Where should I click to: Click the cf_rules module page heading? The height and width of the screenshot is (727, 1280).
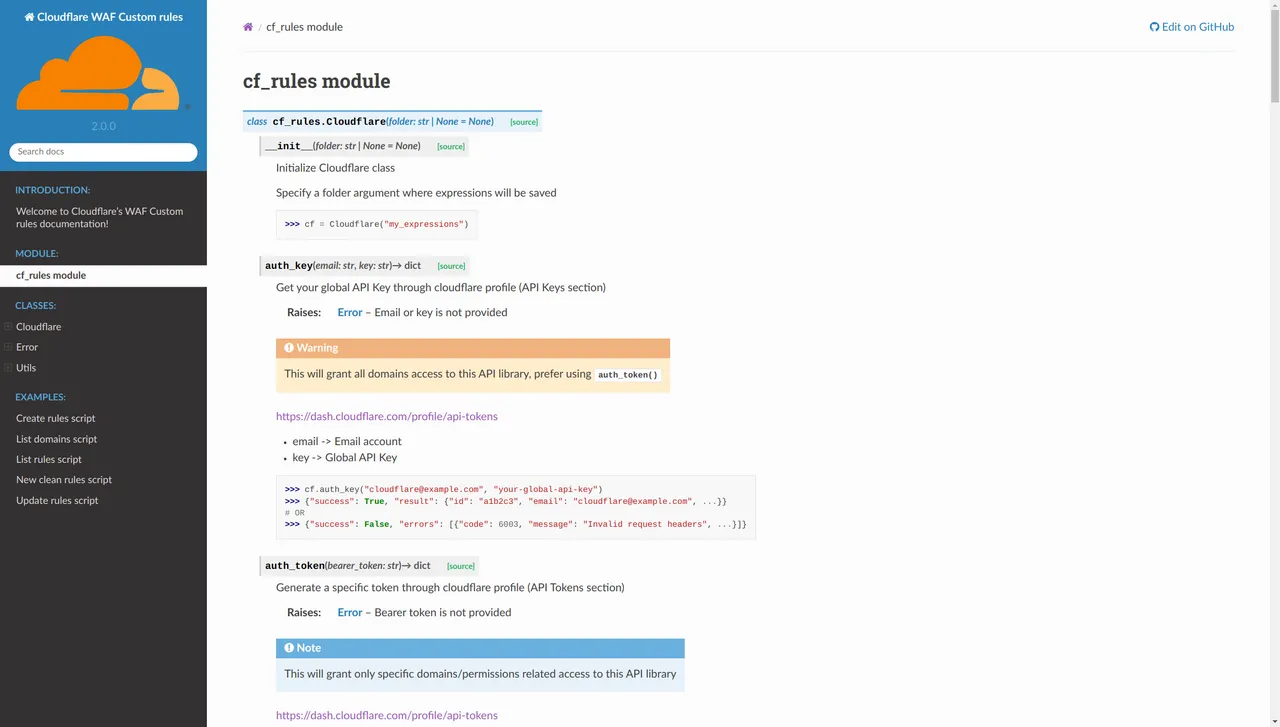(x=317, y=81)
